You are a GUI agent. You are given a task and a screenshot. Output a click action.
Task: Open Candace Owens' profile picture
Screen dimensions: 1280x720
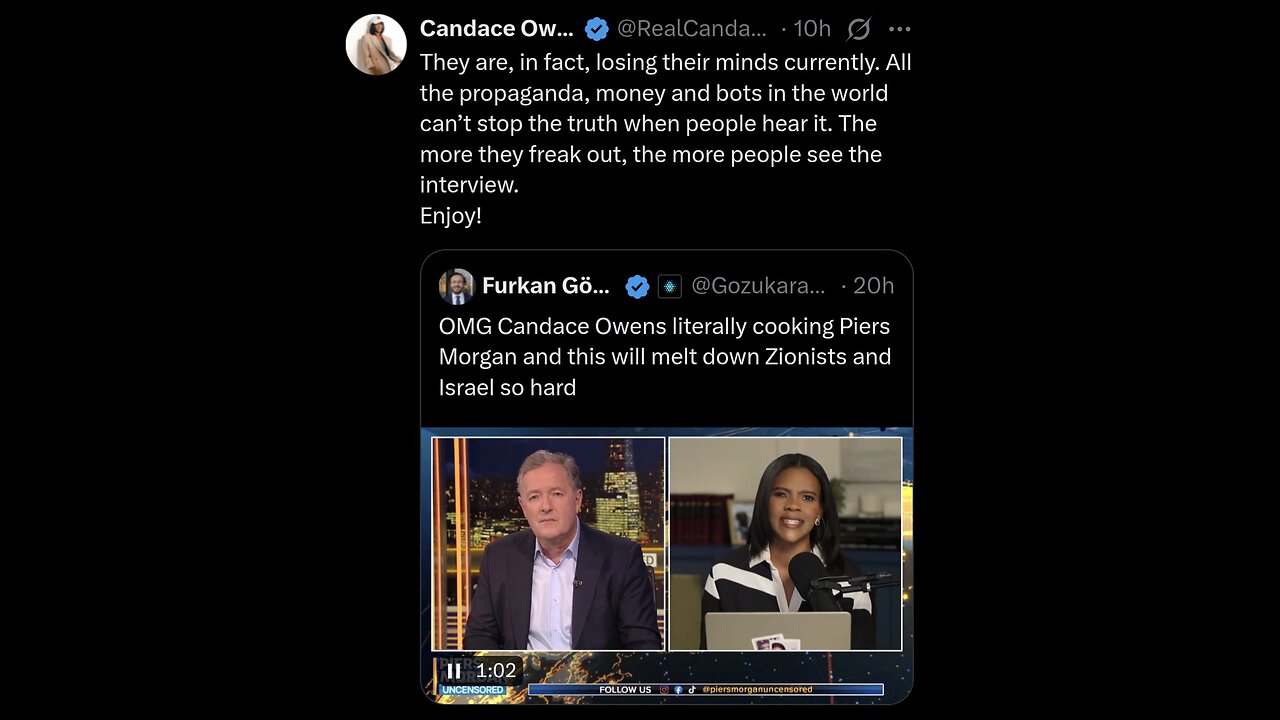click(376, 45)
